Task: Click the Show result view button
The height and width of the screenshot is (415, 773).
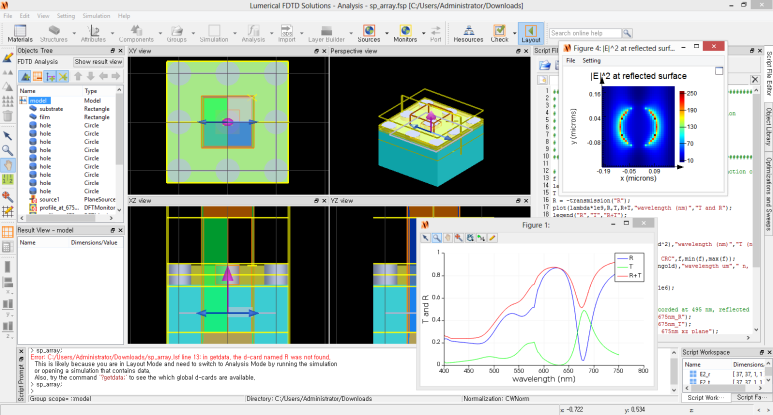Action: [98, 62]
